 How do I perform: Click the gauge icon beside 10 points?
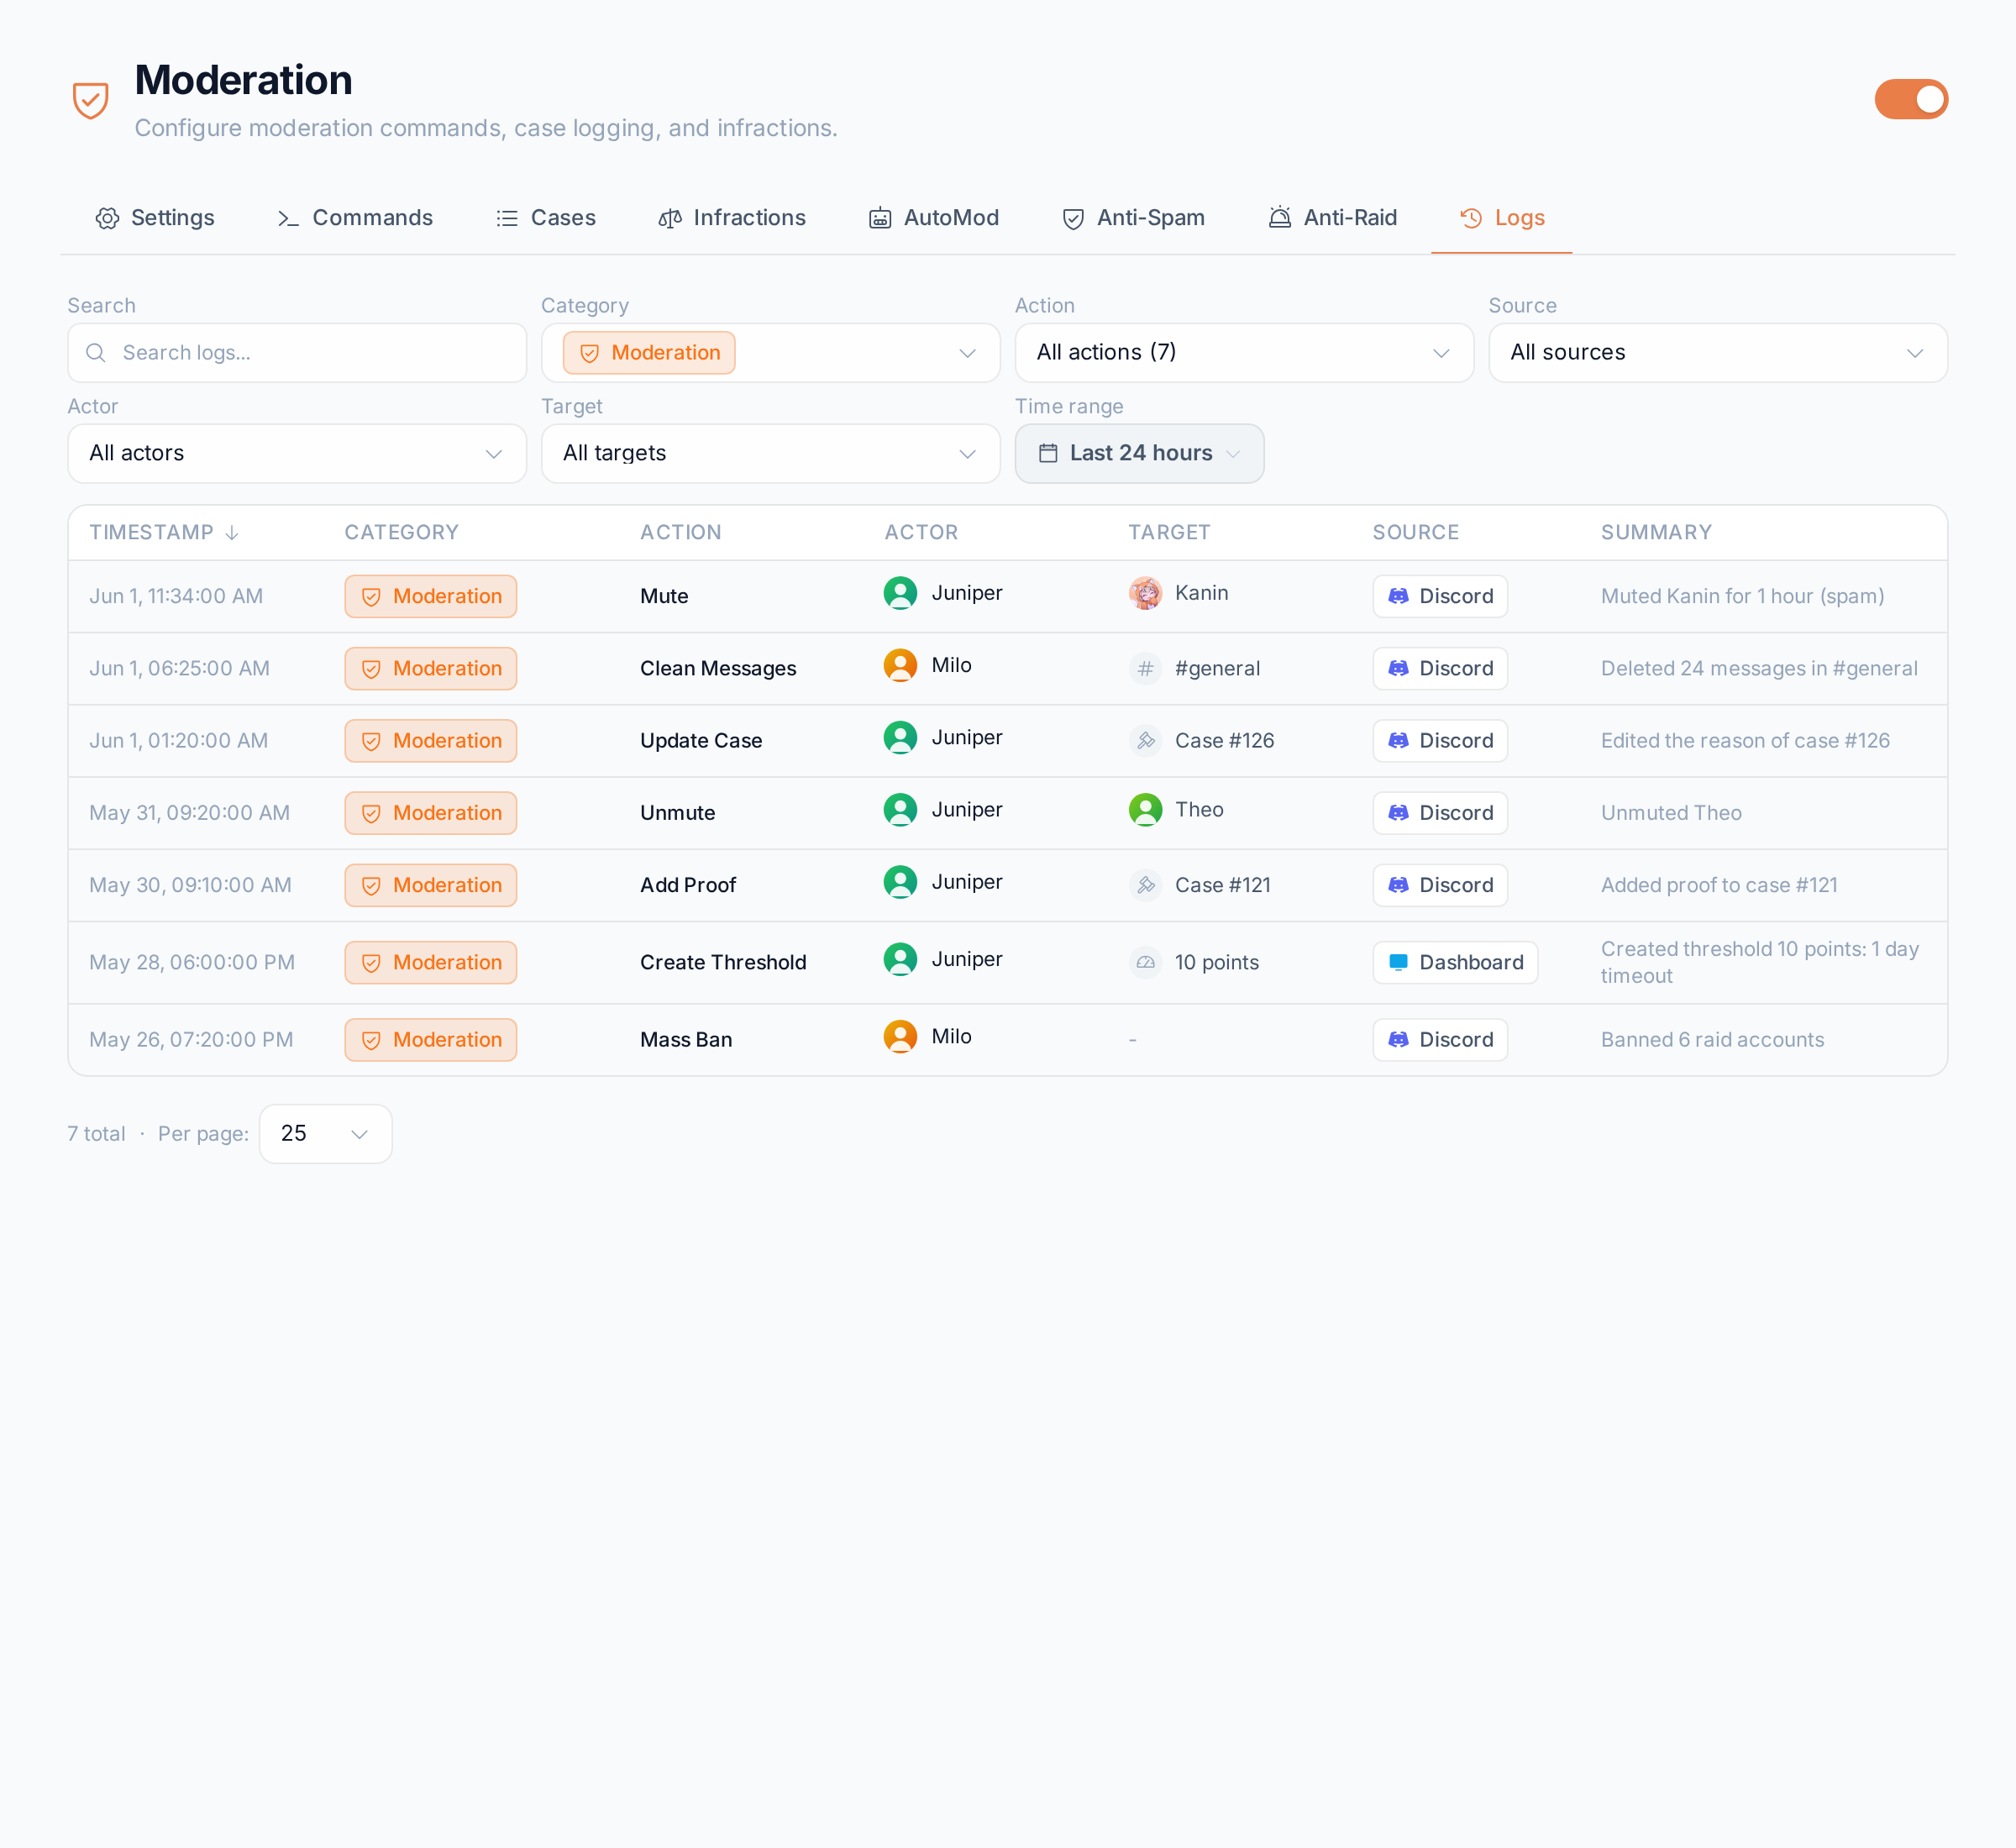point(1145,962)
